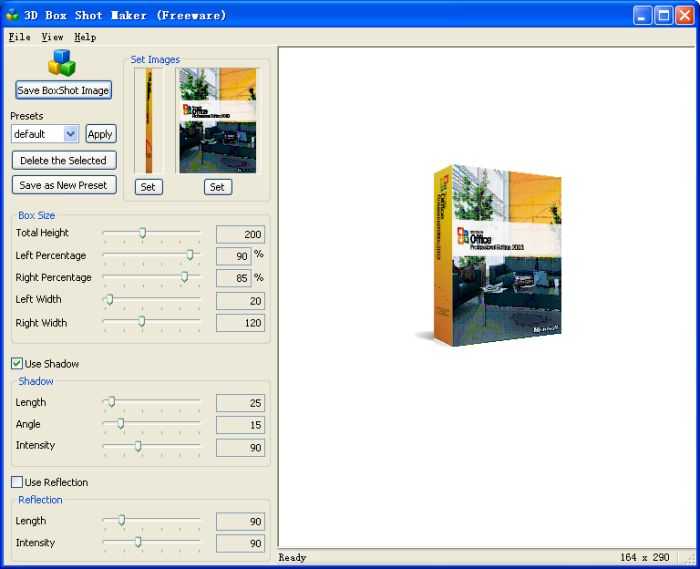Apply the selected preset
The height and width of the screenshot is (569, 700).
click(x=100, y=134)
